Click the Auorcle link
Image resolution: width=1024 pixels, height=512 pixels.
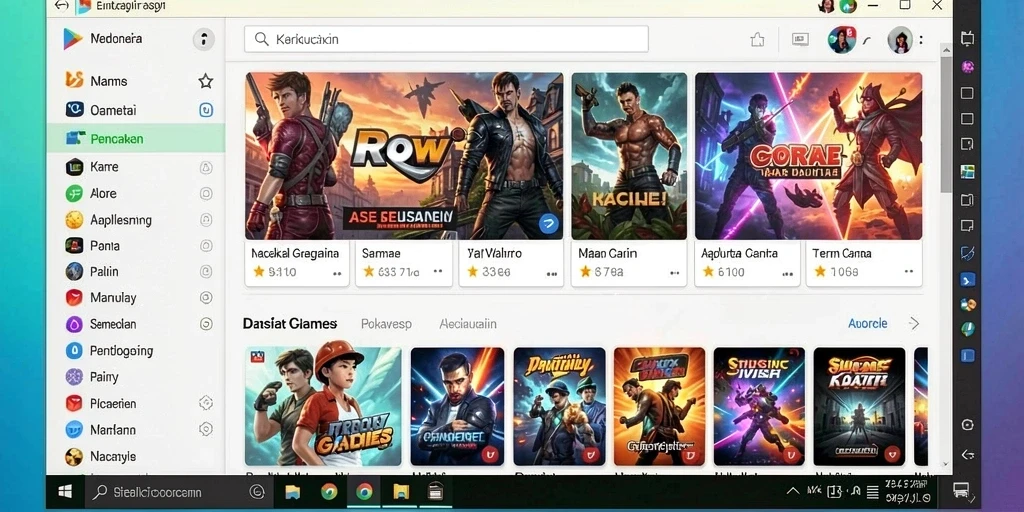click(867, 323)
